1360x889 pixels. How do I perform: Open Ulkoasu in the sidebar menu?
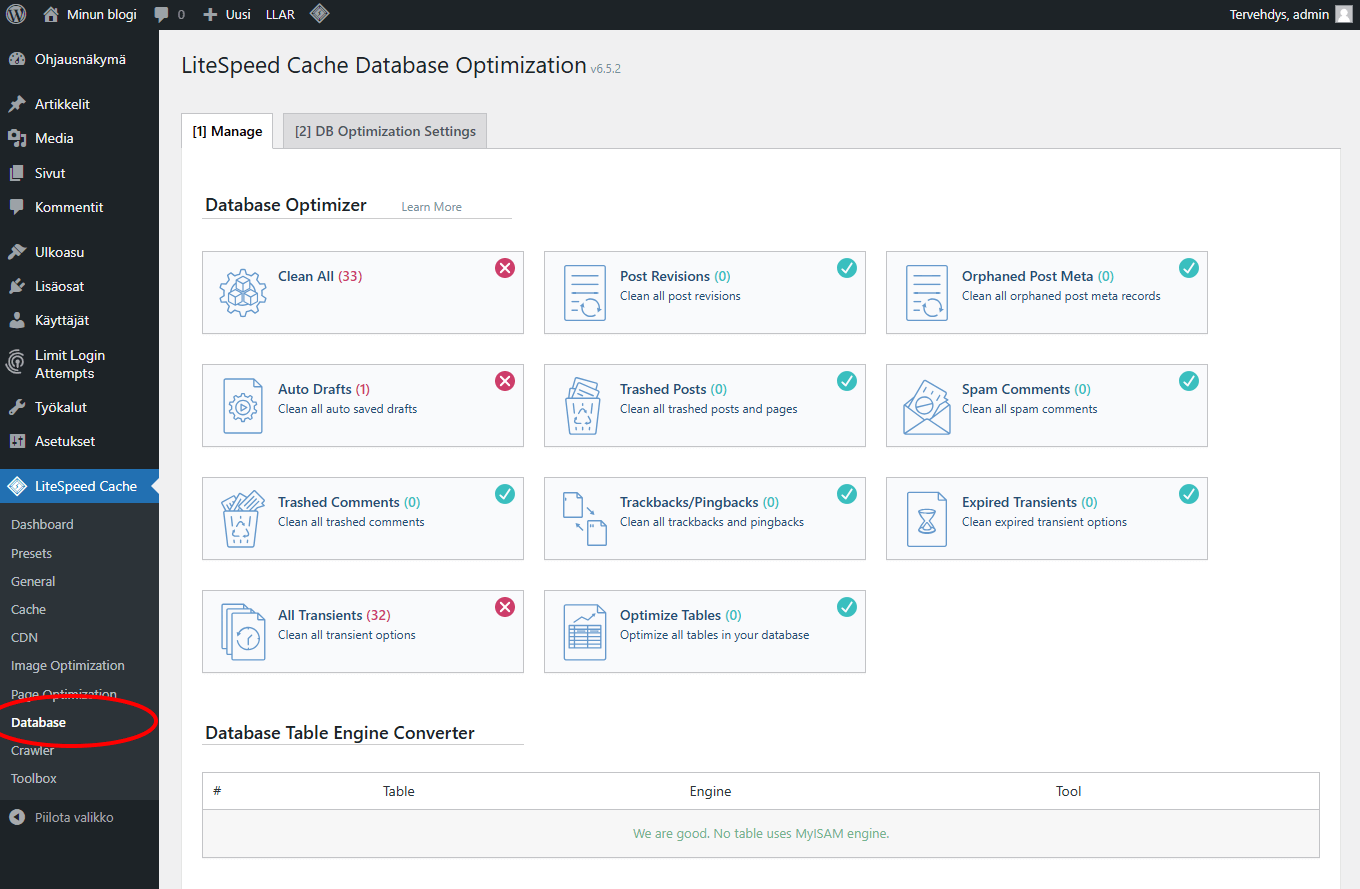click(x=79, y=252)
